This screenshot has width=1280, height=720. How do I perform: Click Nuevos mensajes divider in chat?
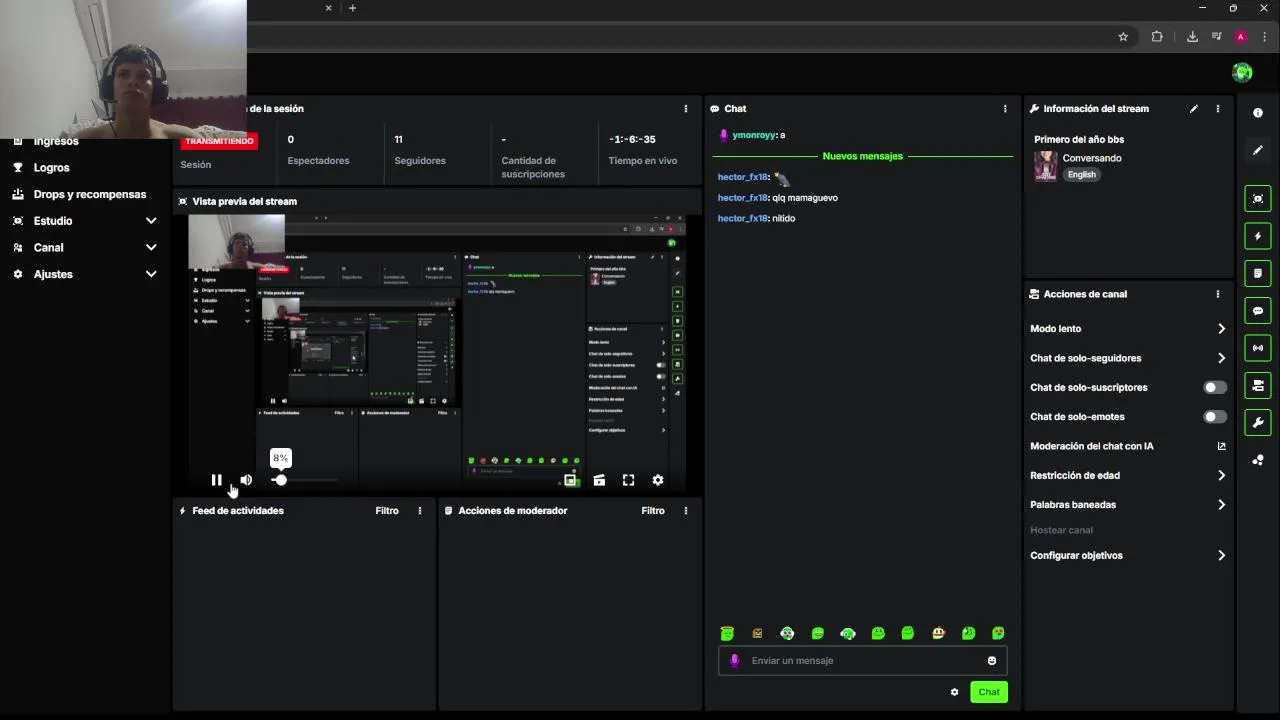863,156
